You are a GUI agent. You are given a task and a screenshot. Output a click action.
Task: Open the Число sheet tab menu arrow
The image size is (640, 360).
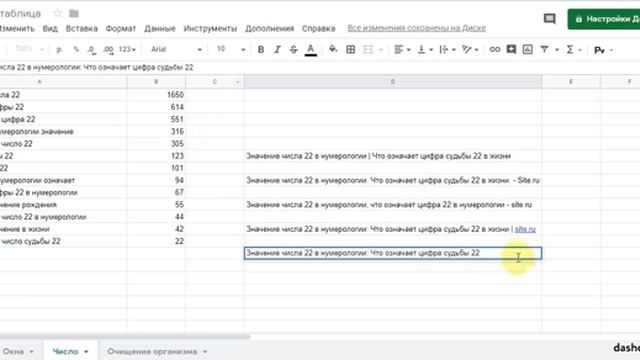point(86,351)
